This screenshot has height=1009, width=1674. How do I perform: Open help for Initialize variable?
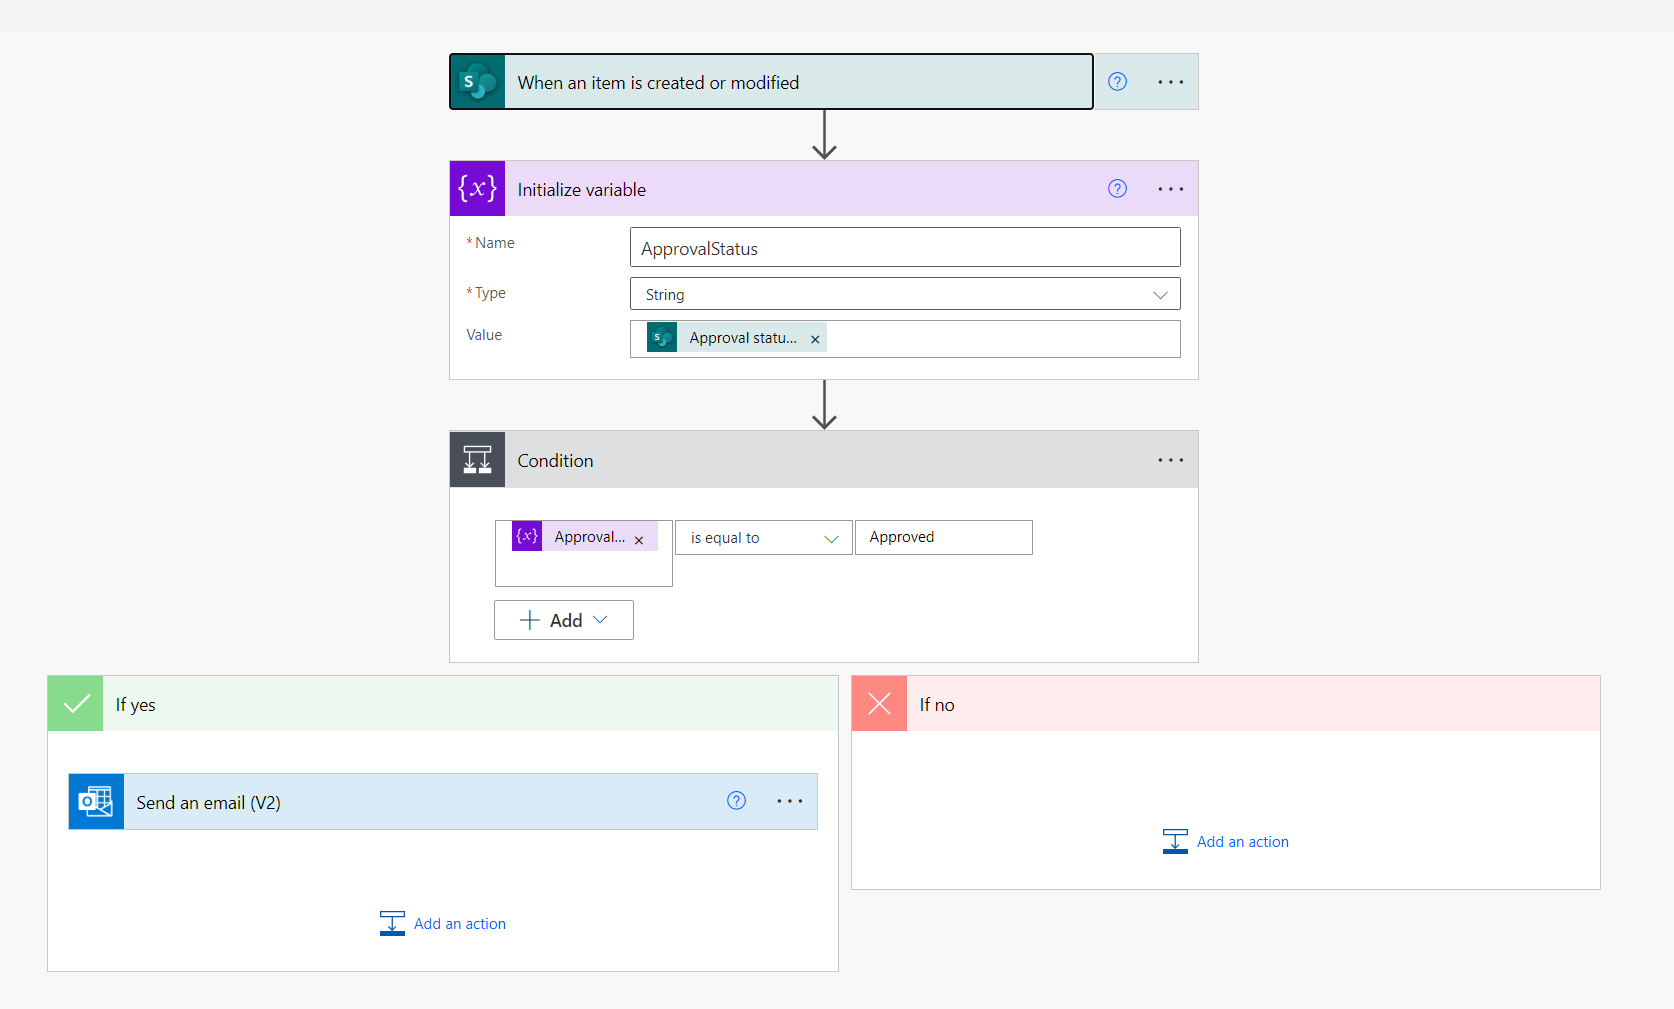point(1117,189)
